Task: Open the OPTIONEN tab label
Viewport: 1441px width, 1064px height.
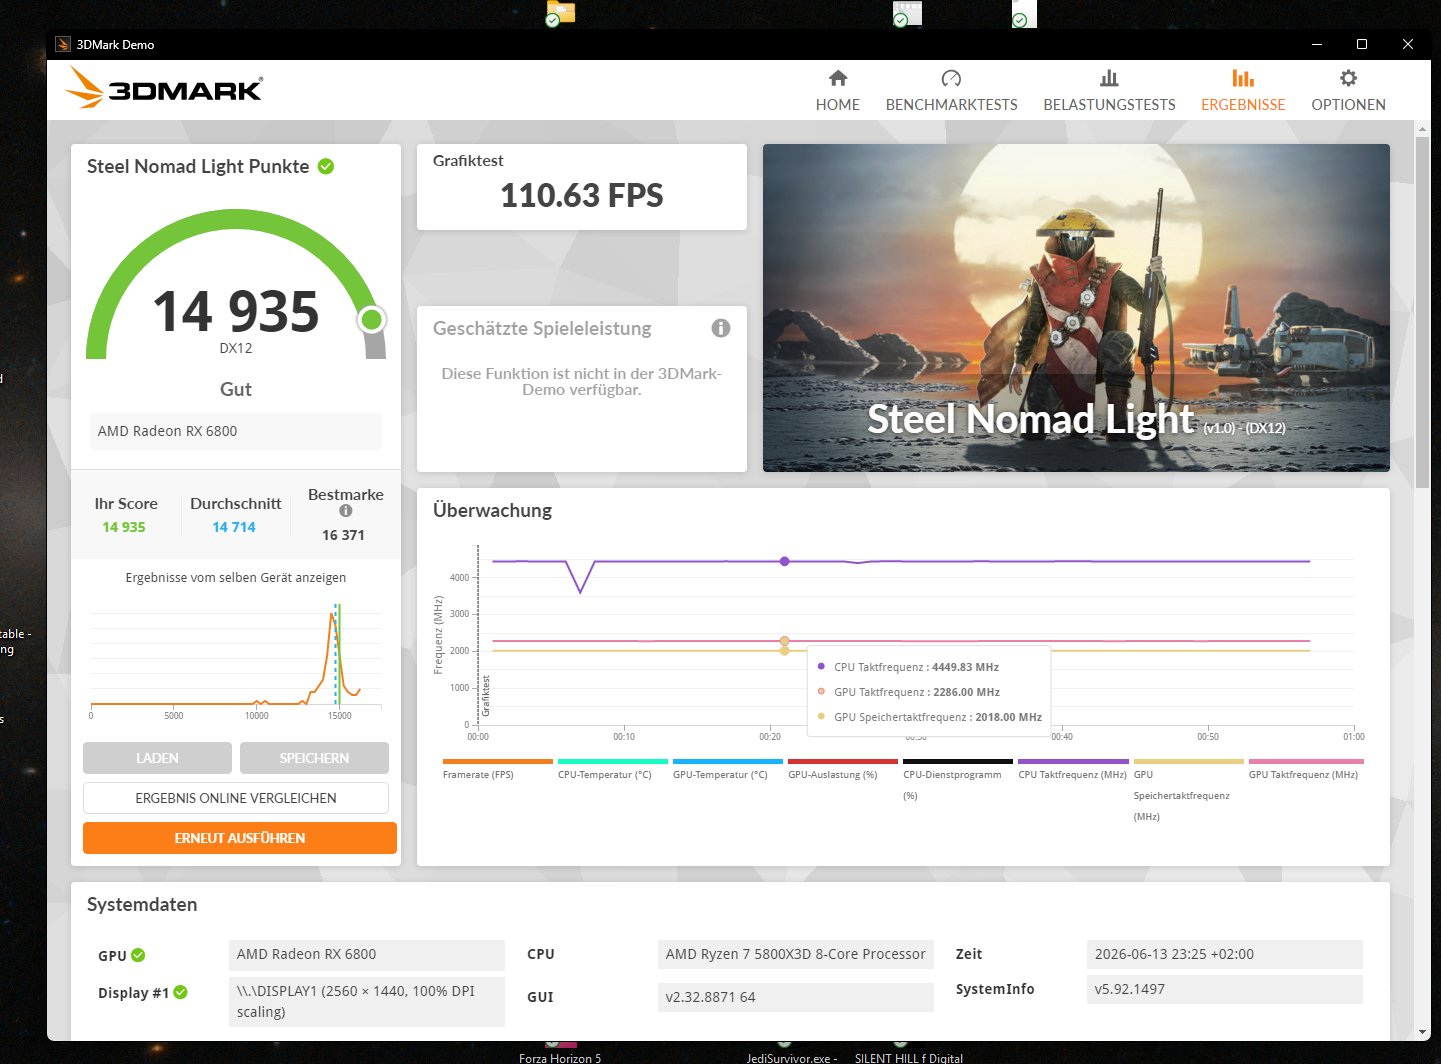Action: point(1348,105)
